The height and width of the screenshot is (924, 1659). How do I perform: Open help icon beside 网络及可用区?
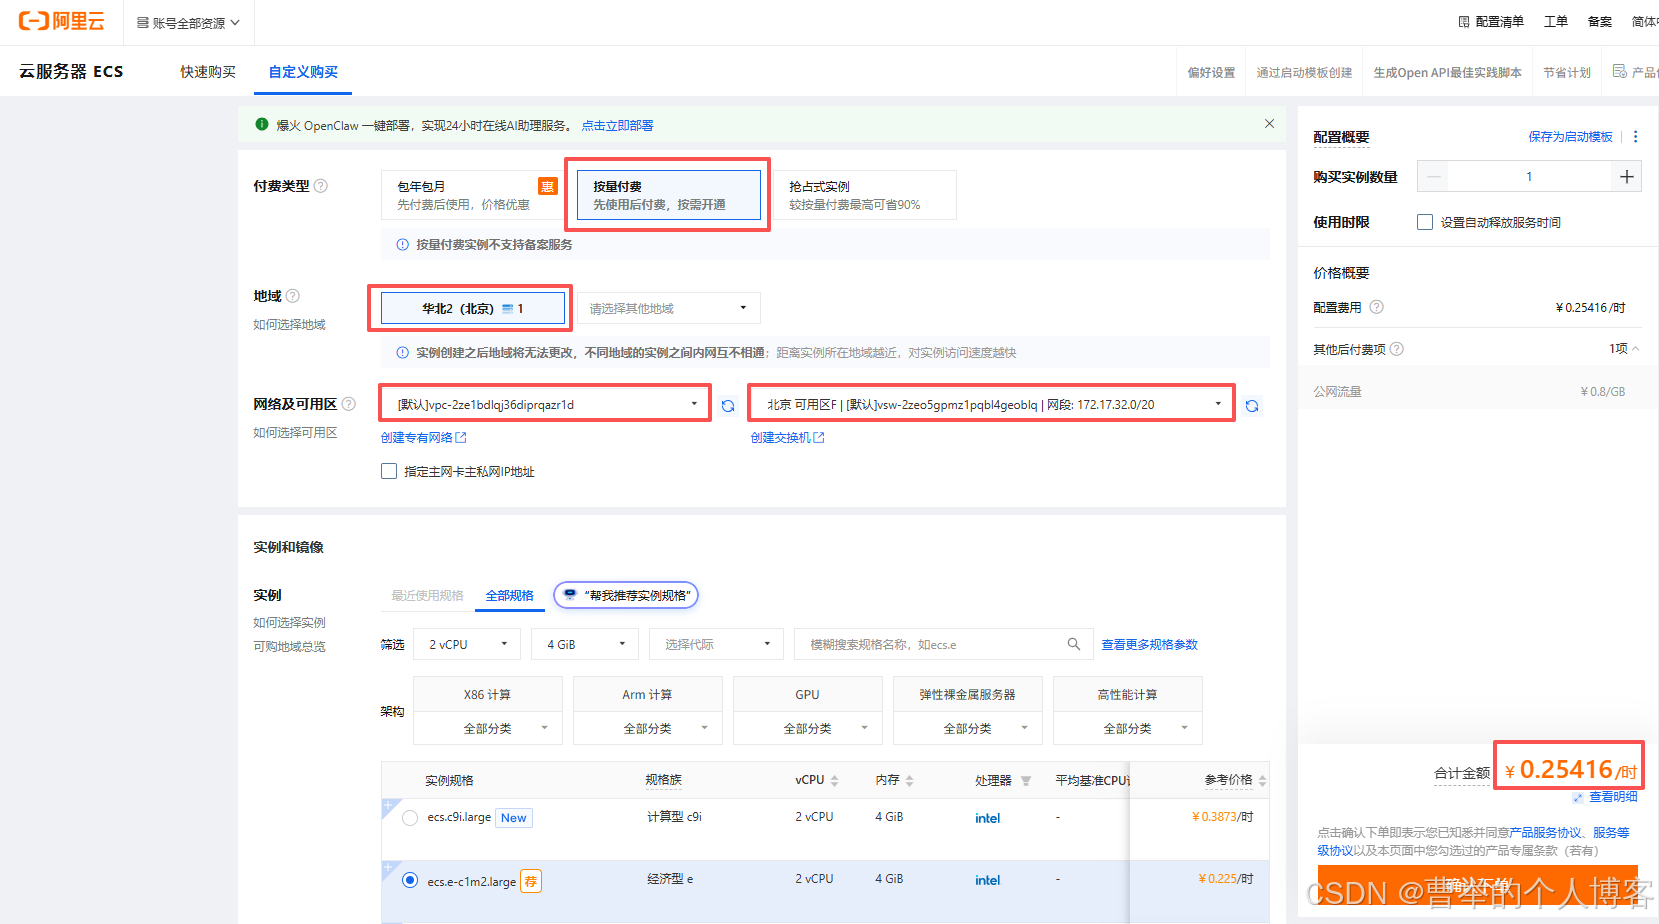pos(349,404)
